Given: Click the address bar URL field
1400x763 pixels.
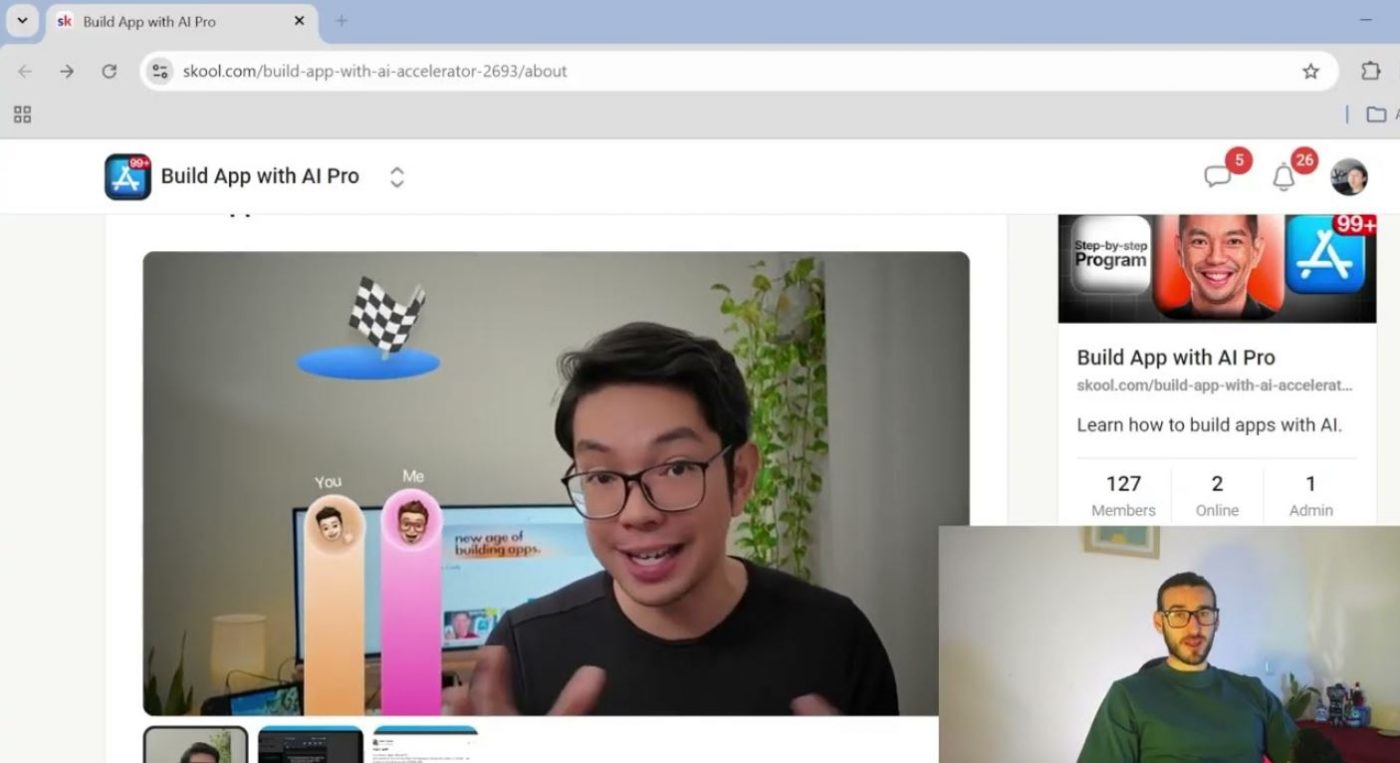Looking at the screenshot, I should coord(738,71).
